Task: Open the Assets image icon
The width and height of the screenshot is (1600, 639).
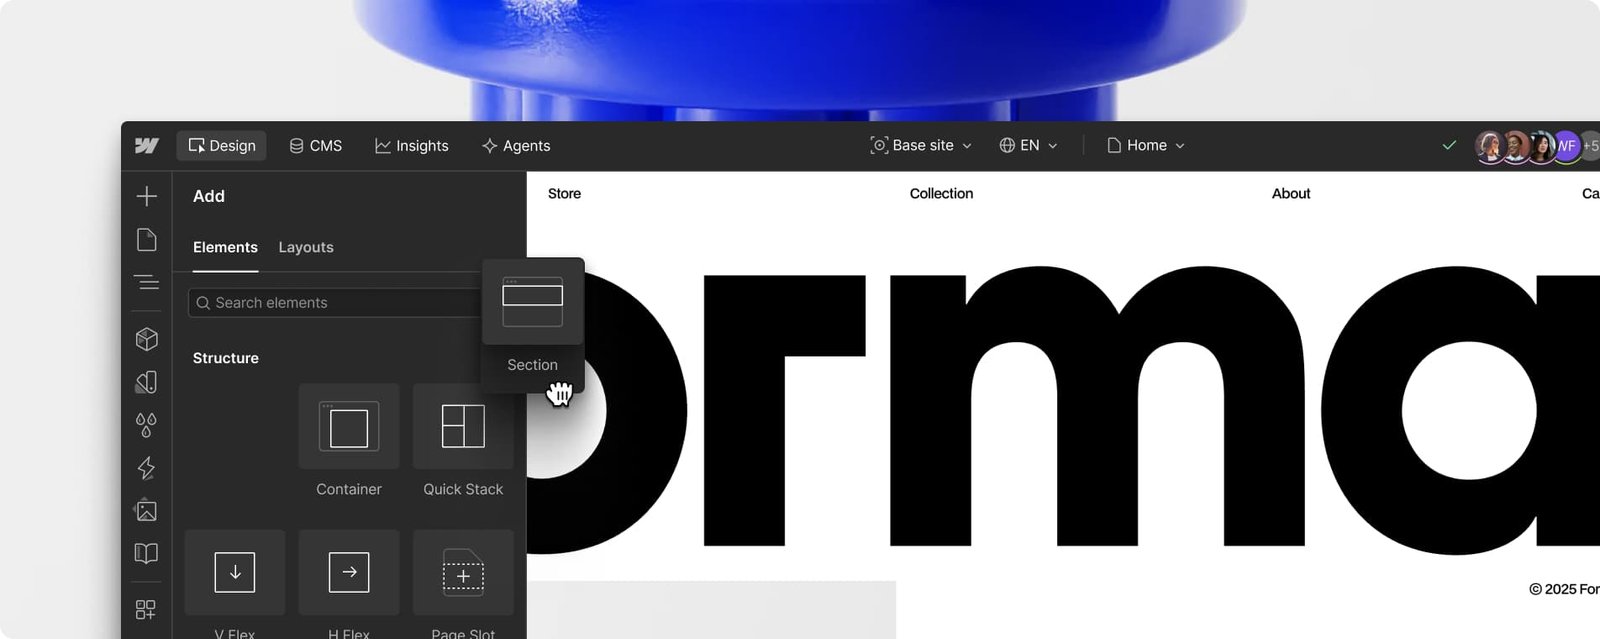Action: coord(147,510)
